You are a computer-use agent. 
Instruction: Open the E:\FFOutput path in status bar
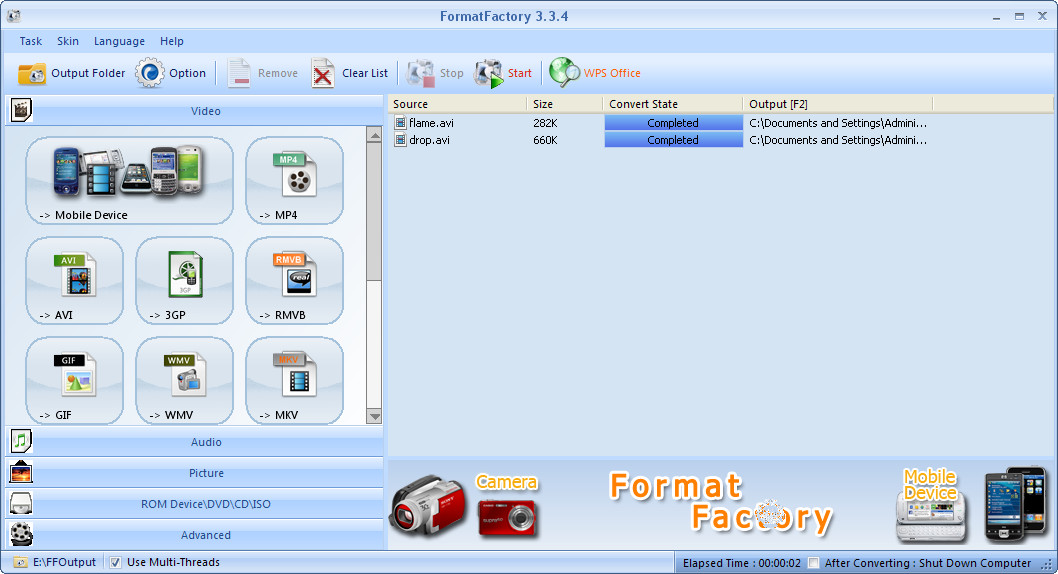64,562
